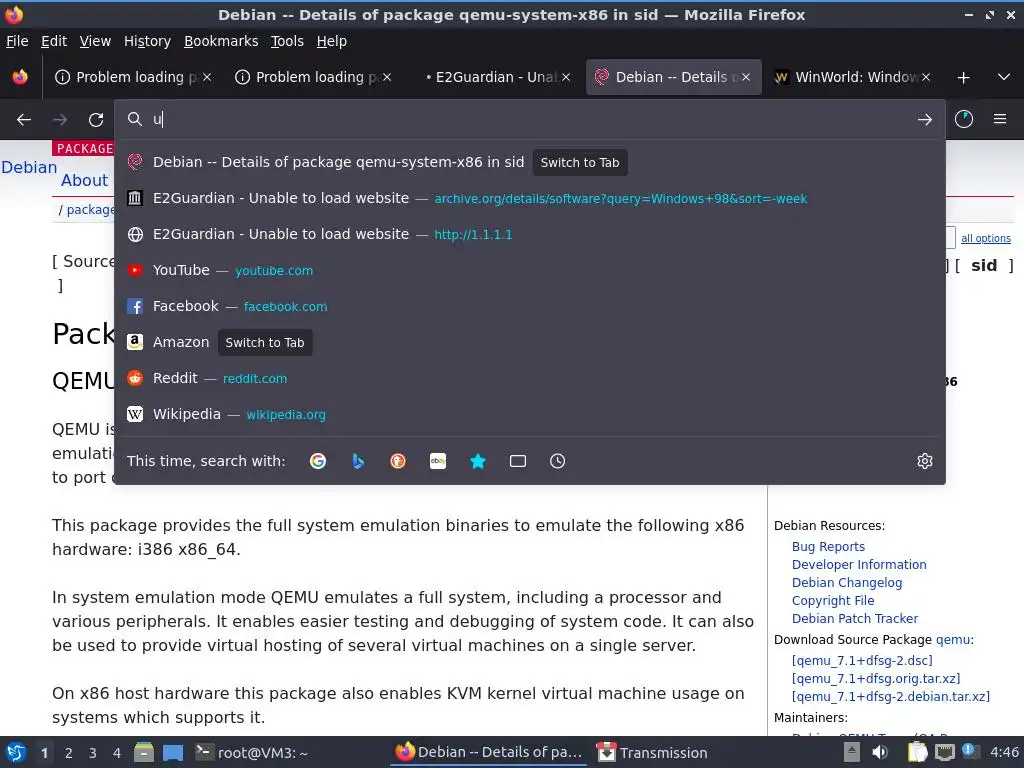Click the address bar text field
The width and height of the screenshot is (1024, 768).
tap(529, 120)
